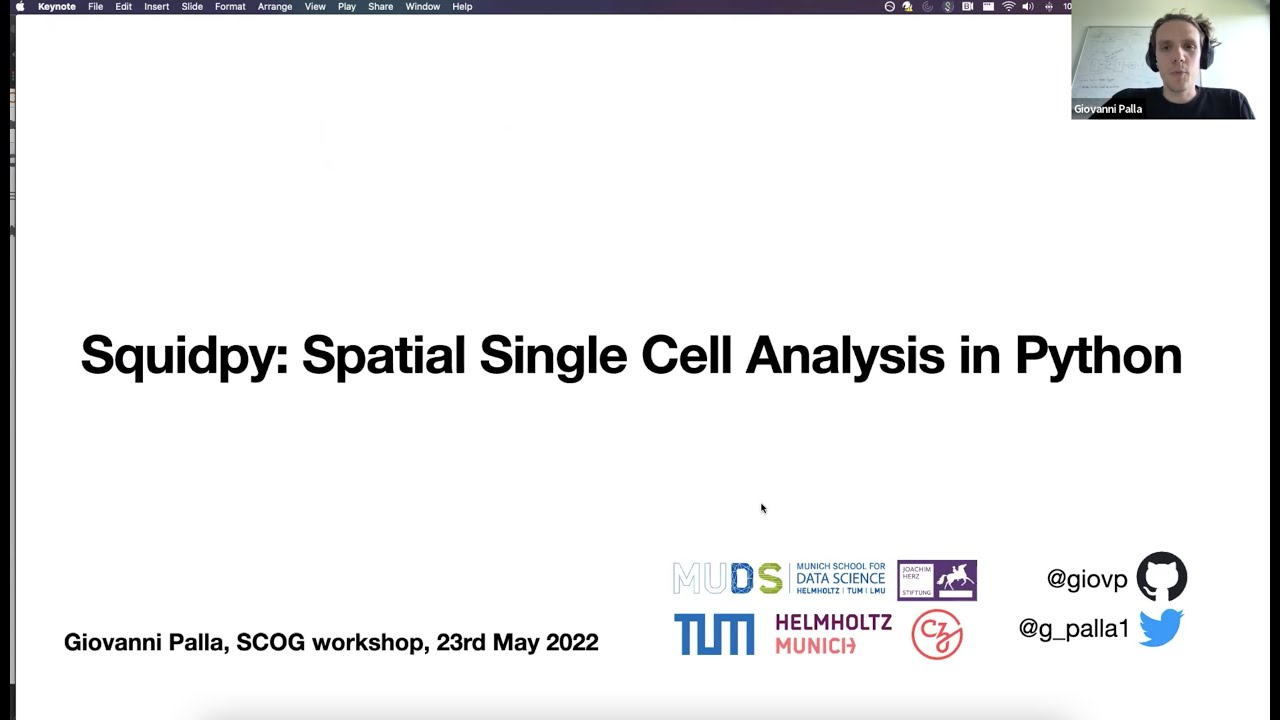Click the @g_palla1 Twitter handle
This screenshot has width=1280, height=720.
[x=1073, y=629]
